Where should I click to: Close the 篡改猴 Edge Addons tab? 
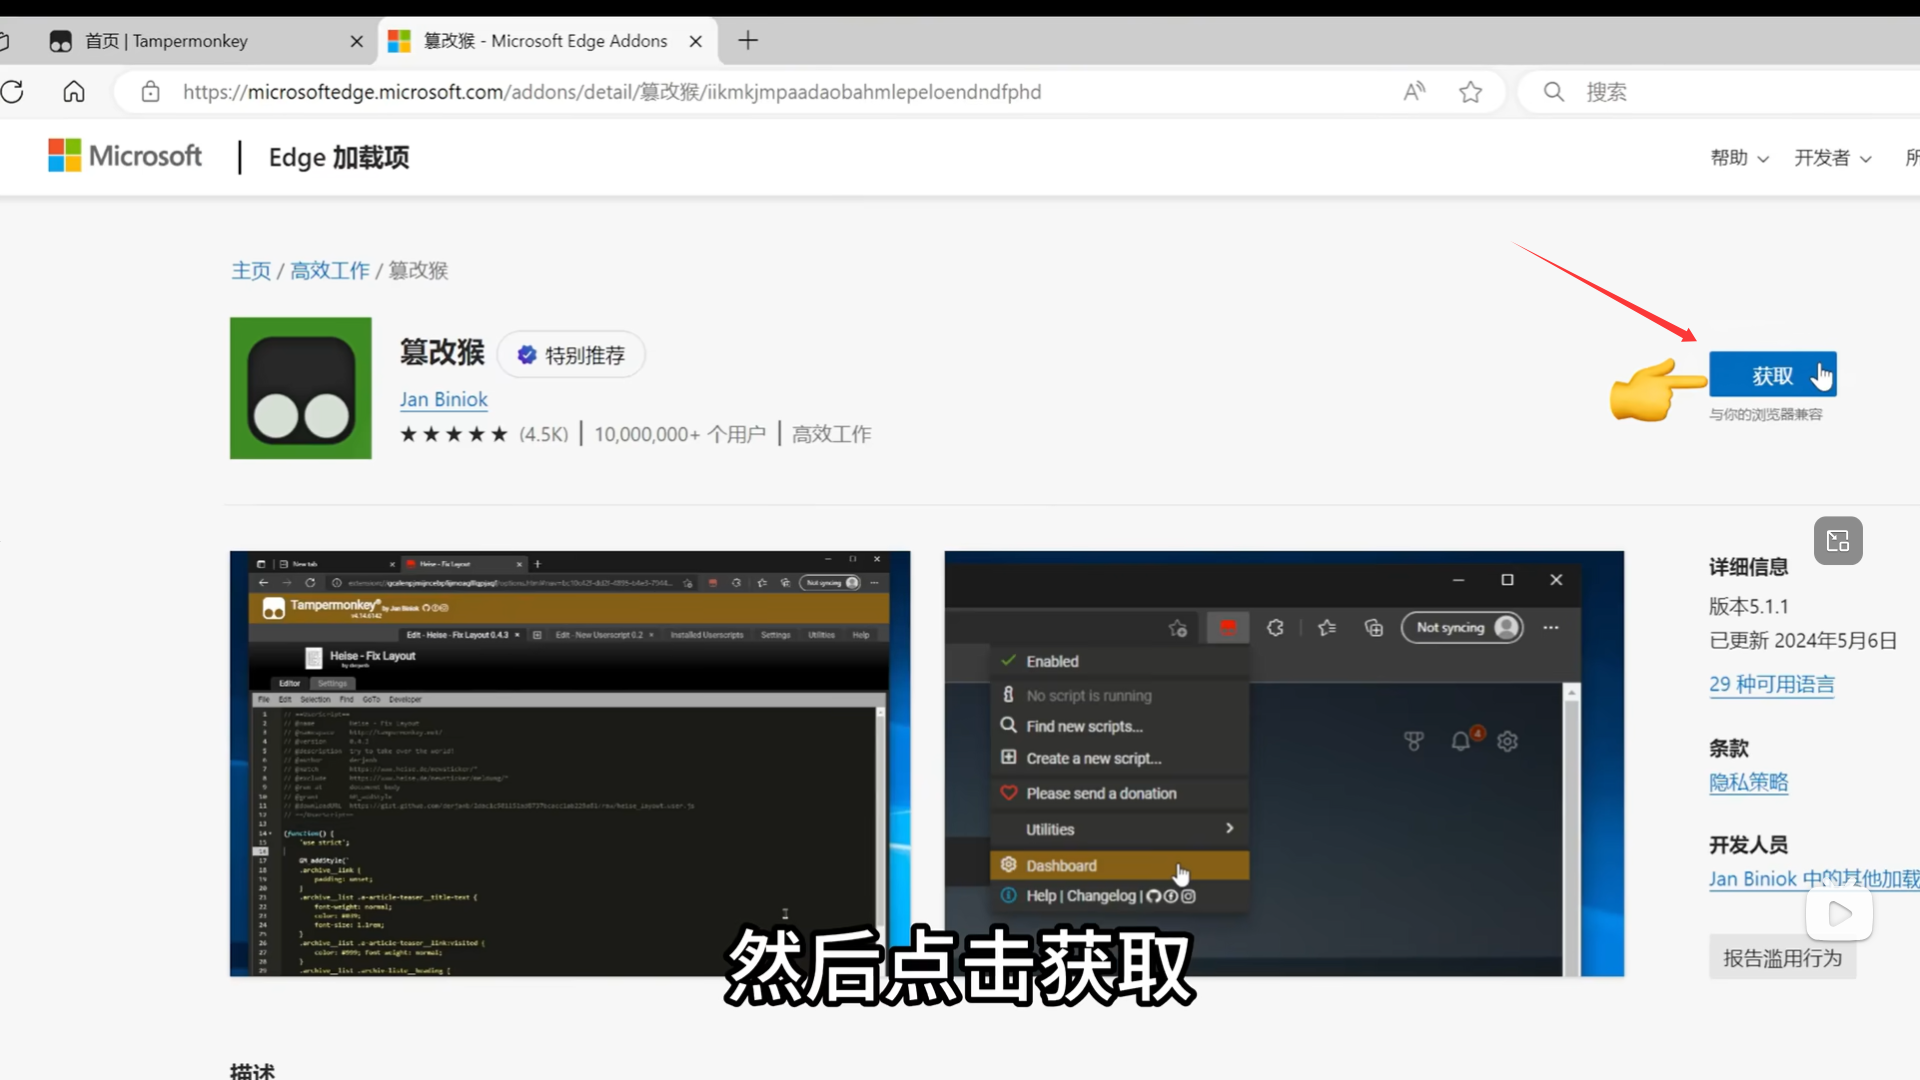696,41
